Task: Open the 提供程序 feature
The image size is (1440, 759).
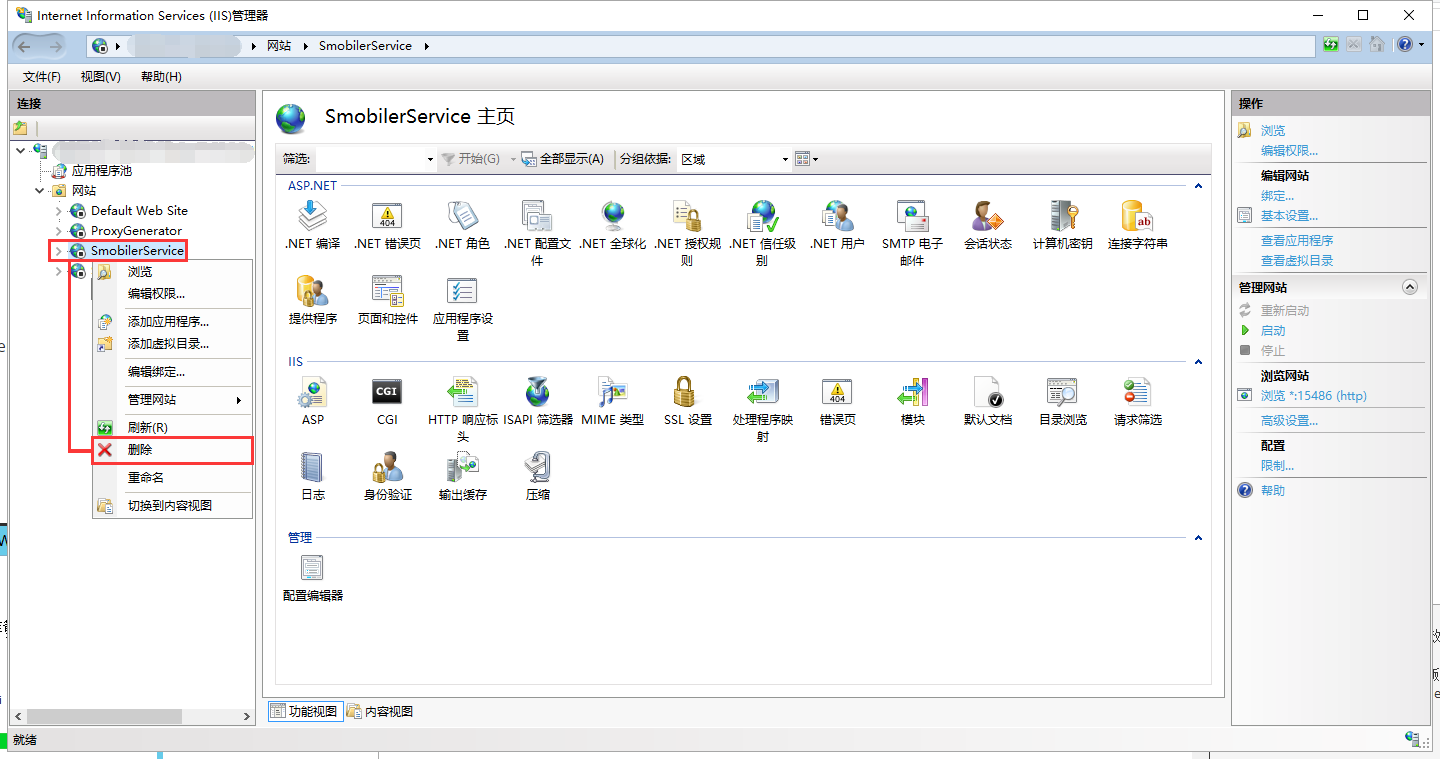Action: click(x=312, y=300)
